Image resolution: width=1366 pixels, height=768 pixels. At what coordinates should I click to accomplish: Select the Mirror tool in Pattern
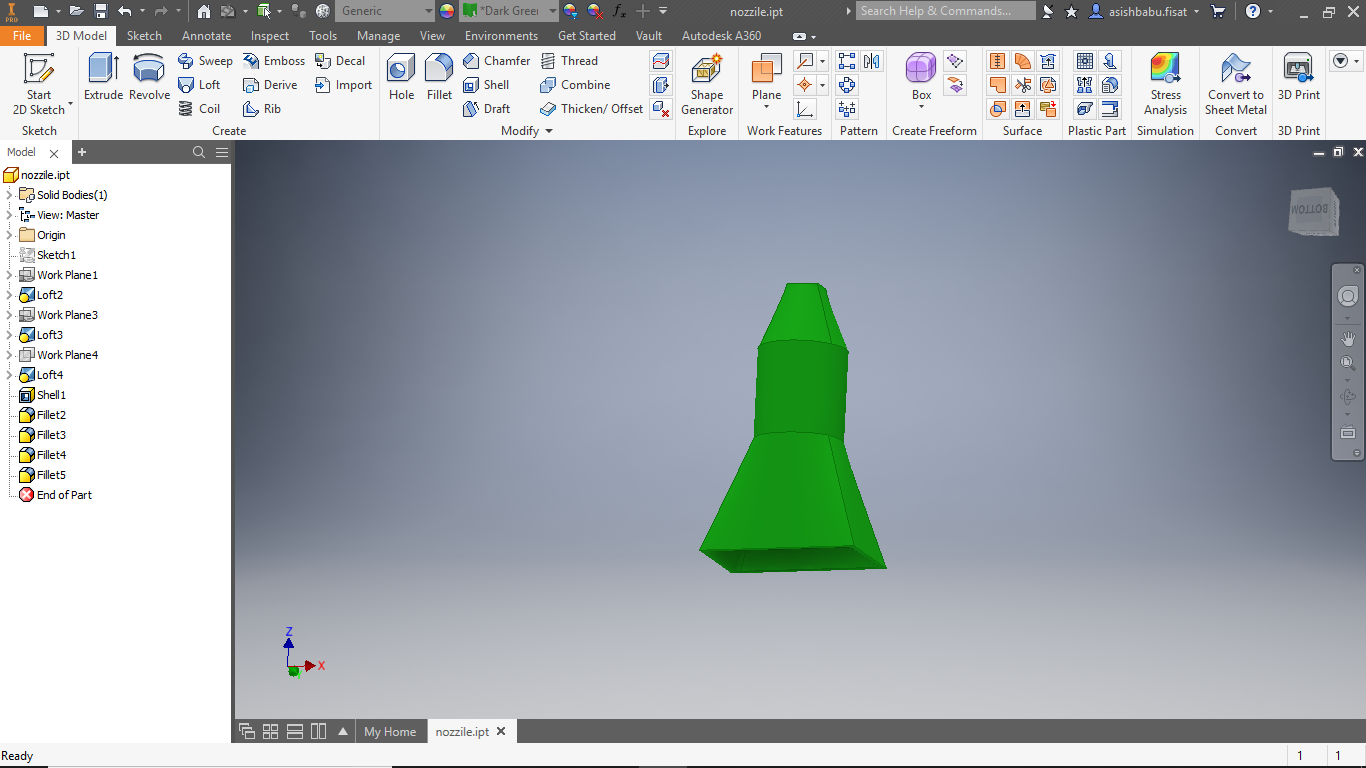point(872,61)
